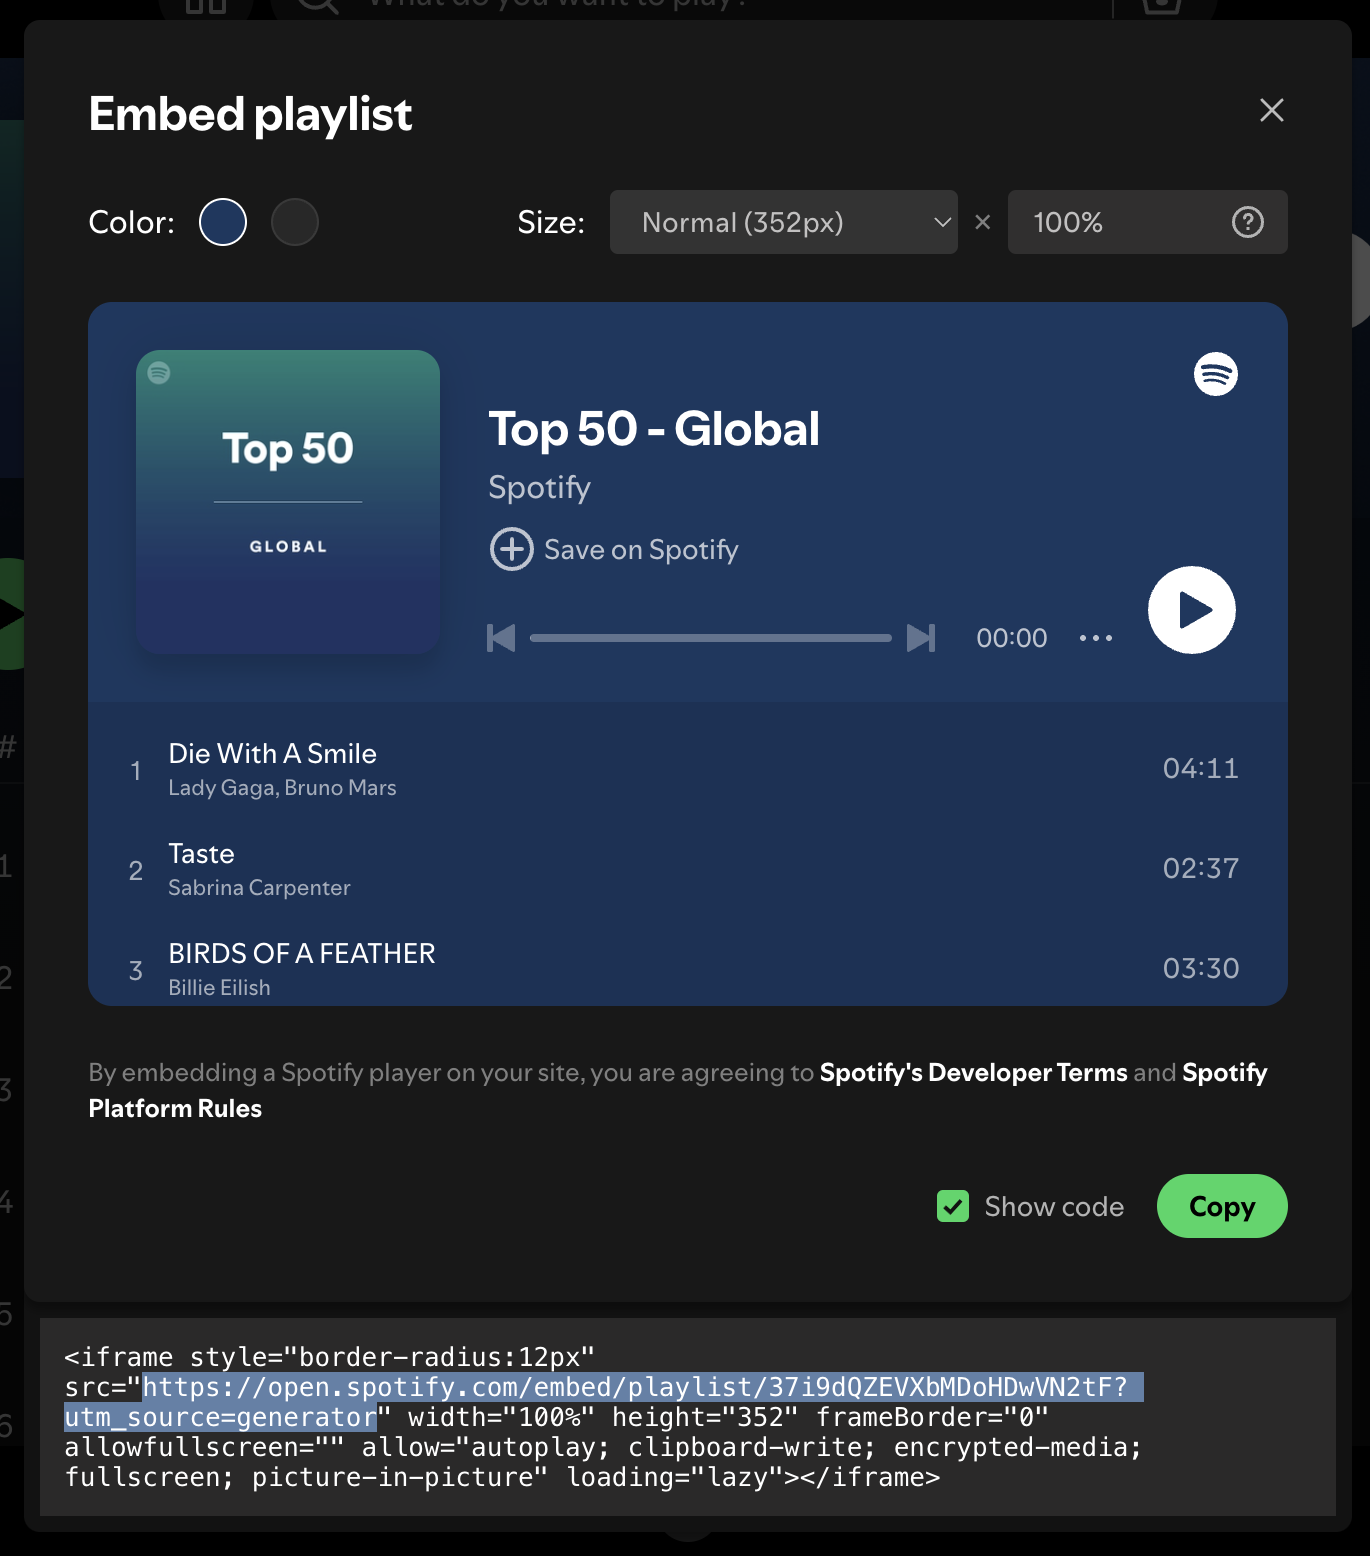Click the Top 50 Global cover thumbnail
1370x1556 pixels.
(x=288, y=502)
